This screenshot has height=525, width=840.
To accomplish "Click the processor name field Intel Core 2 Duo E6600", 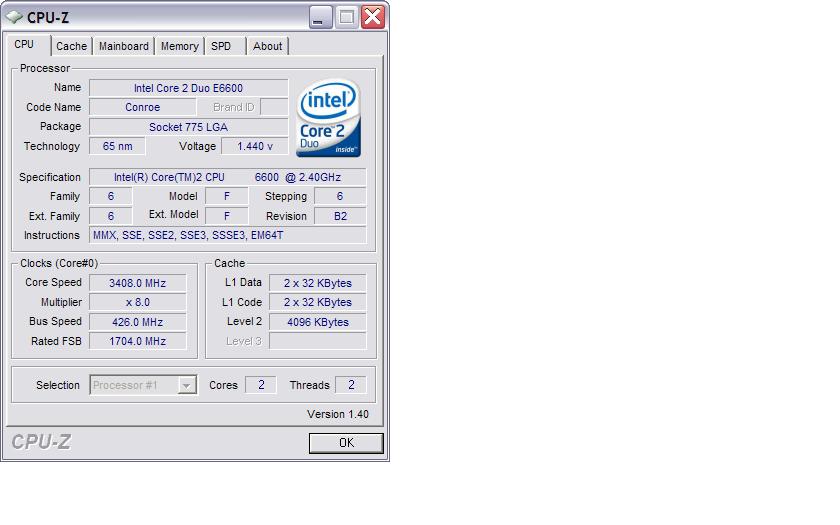I will coord(189,88).
